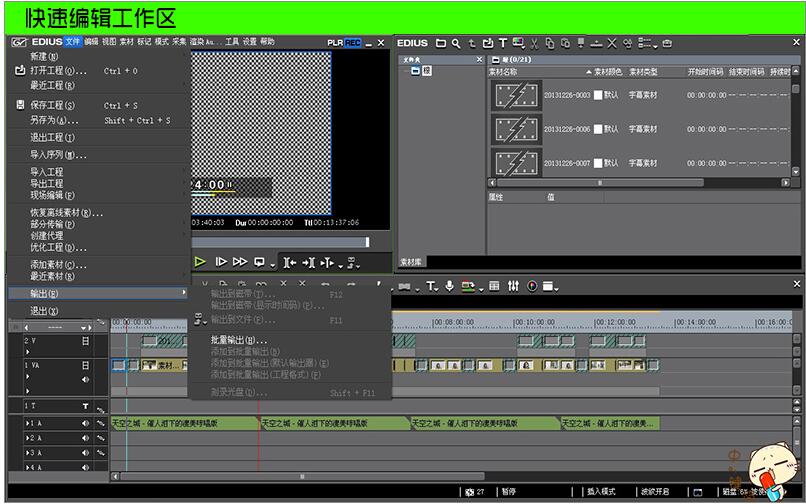Viewport: 806px width, 504px height.
Task: Toggle sync lock icon on track 1 A
Action: pyautogui.click(x=101, y=423)
